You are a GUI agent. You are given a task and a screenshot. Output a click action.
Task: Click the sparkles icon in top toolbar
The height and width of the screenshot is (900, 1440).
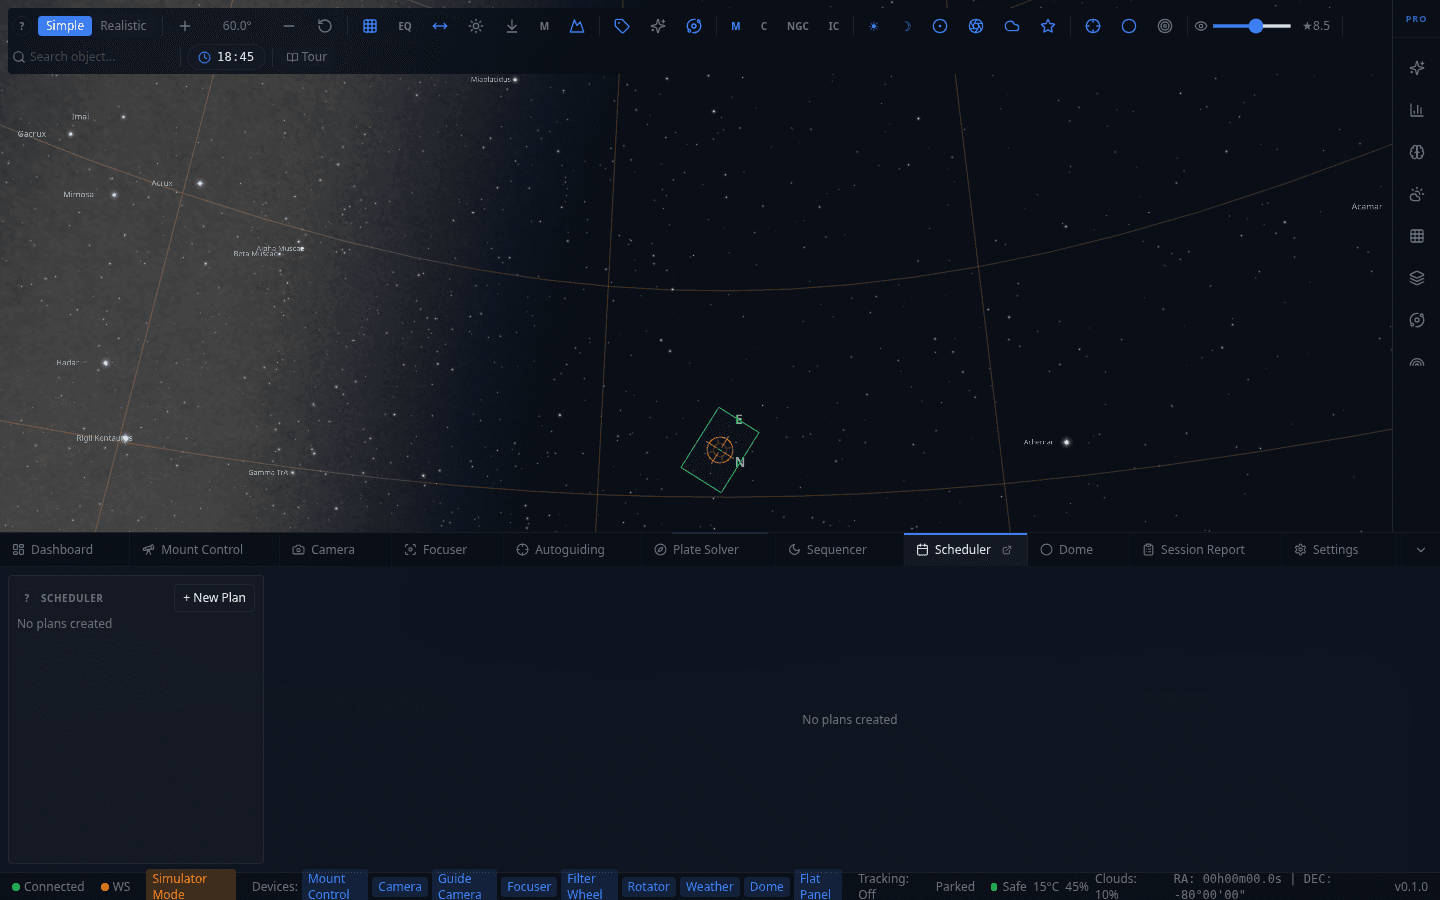[x=658, y=26]
